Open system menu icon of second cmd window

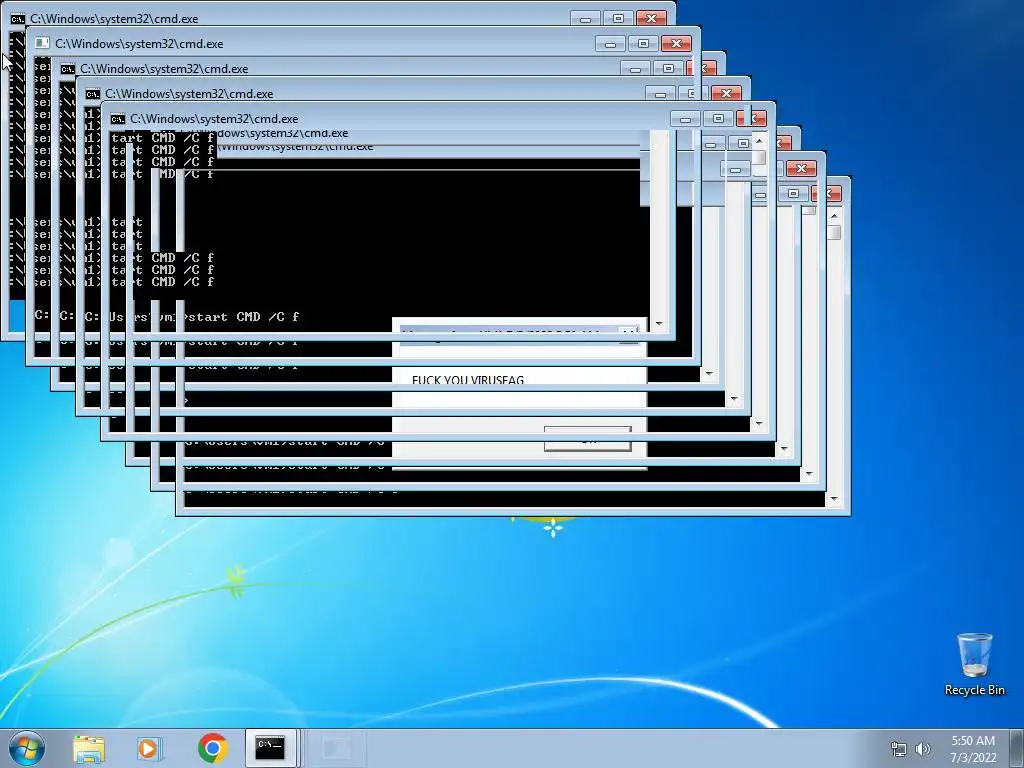pos(42,44)
